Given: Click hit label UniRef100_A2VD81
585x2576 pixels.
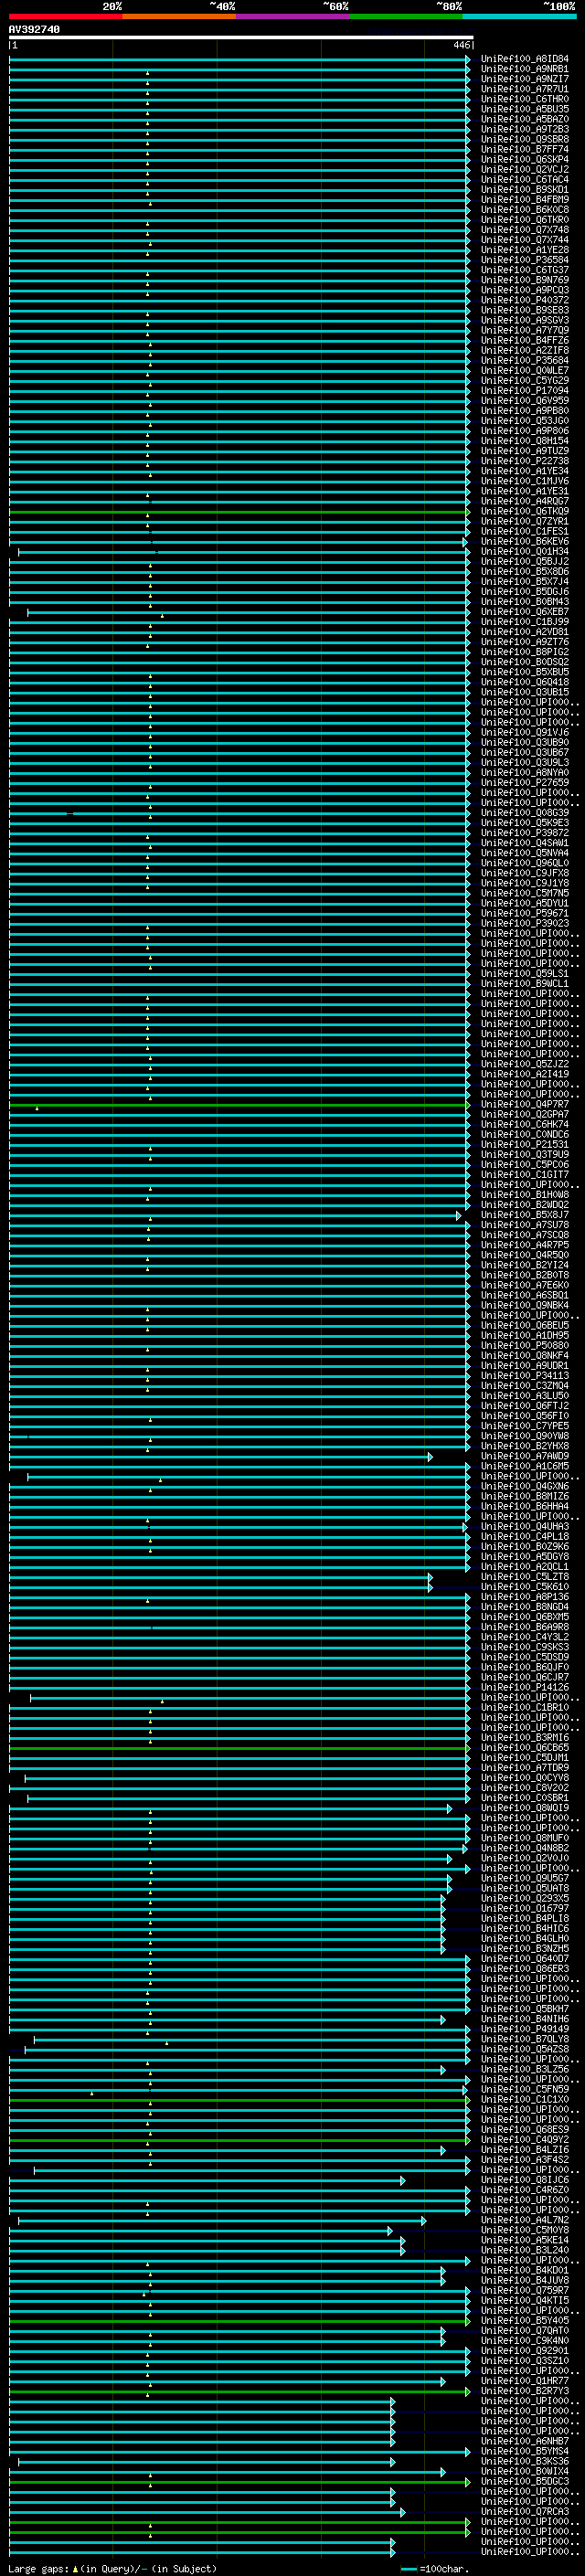Looking at the screenshot, I should [524, 632].
